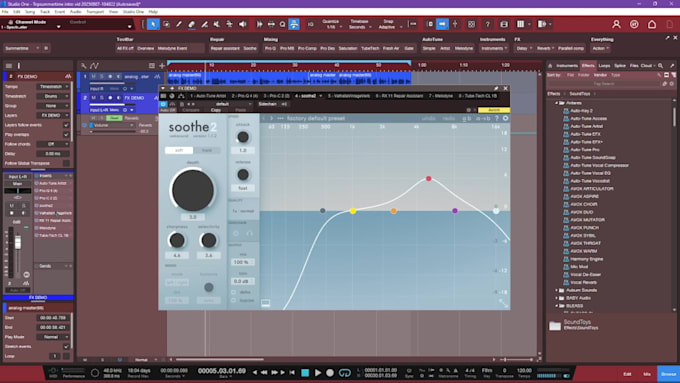
Task: Click the user account icon
Action: [x=616, y=24]
